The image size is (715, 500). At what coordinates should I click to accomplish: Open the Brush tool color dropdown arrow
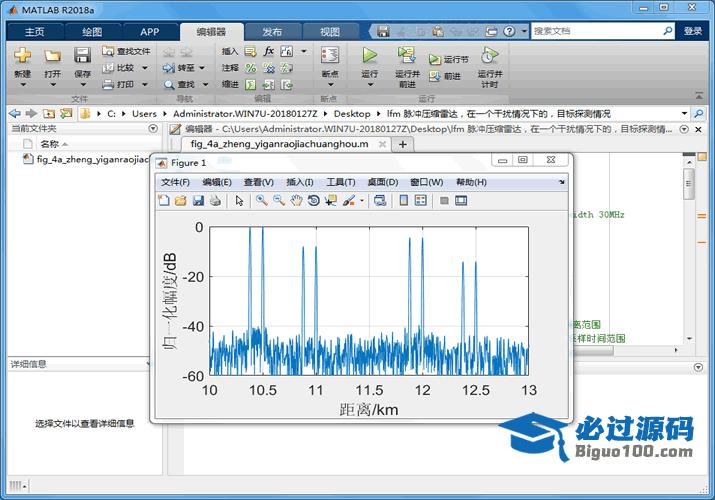(x=362, y=201)
